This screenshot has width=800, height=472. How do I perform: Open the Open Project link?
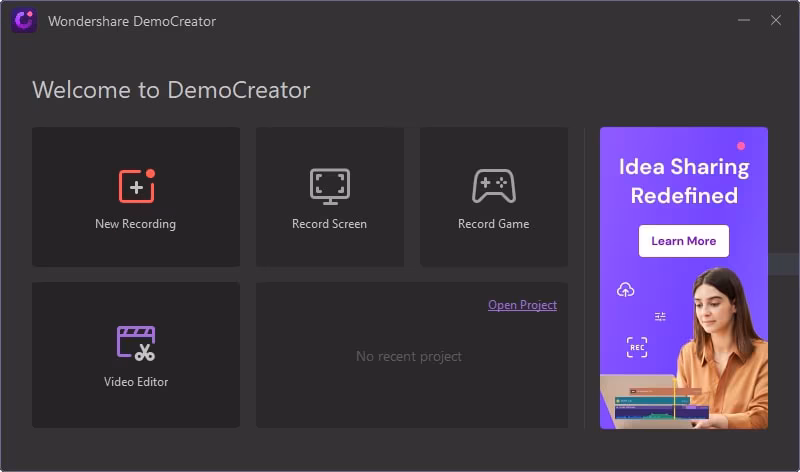click(x=522, y=305)
